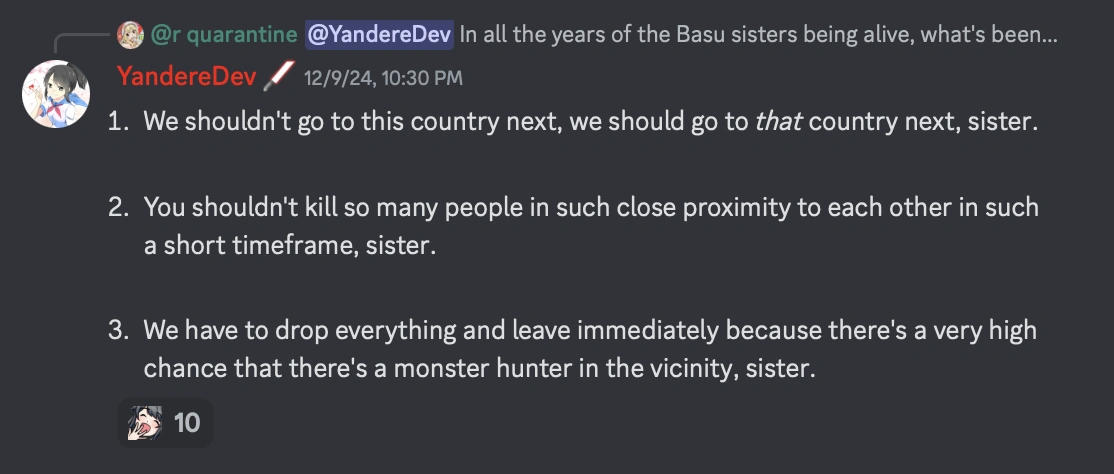Click the small avatar in the reply preview
The height and width of the screenshot is (474, 1114).
point(130,36)
